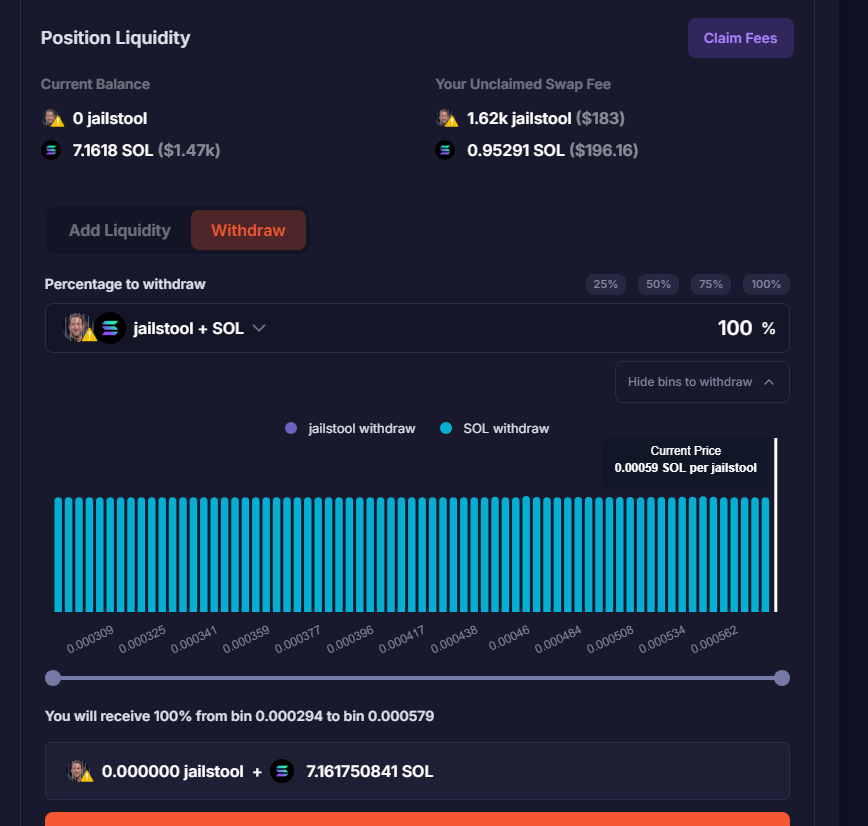The width and height of the screenshot is (868, 826).
Task: Click the 0.000000 jailstool receive amount
Action: click(x=173, y=771)
